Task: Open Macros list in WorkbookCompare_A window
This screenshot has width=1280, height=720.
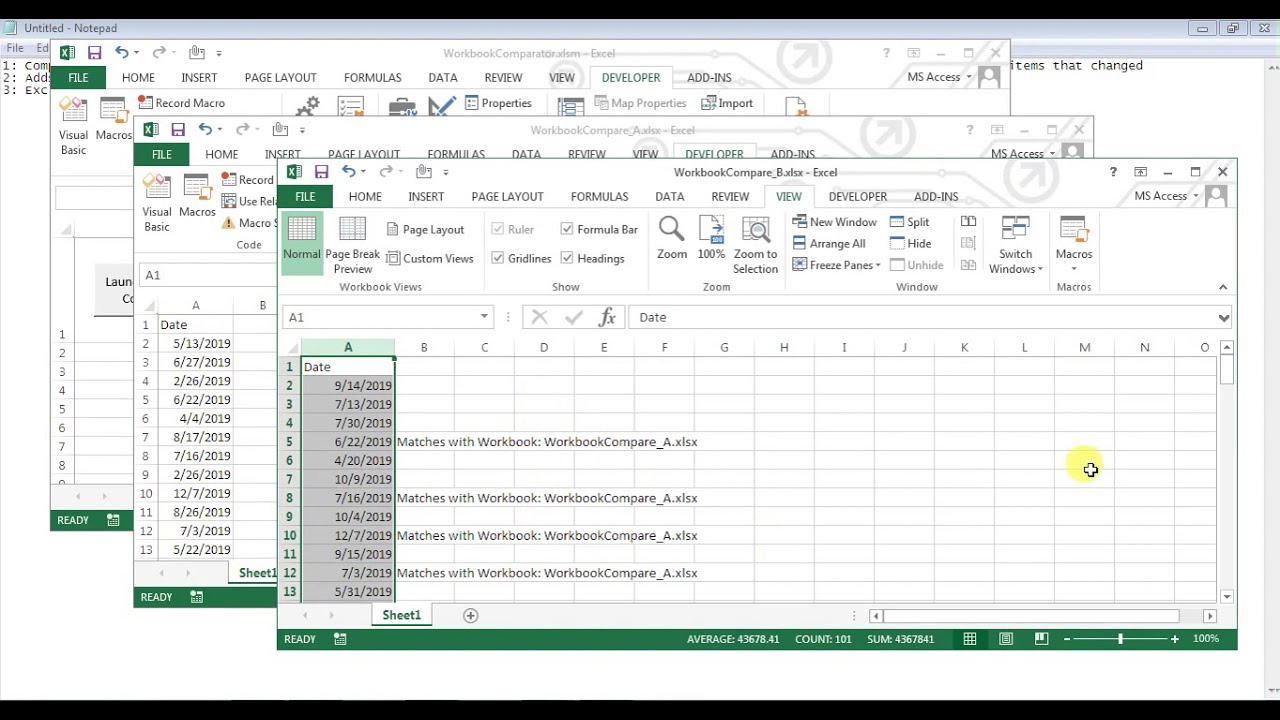Action: point(197,196)
